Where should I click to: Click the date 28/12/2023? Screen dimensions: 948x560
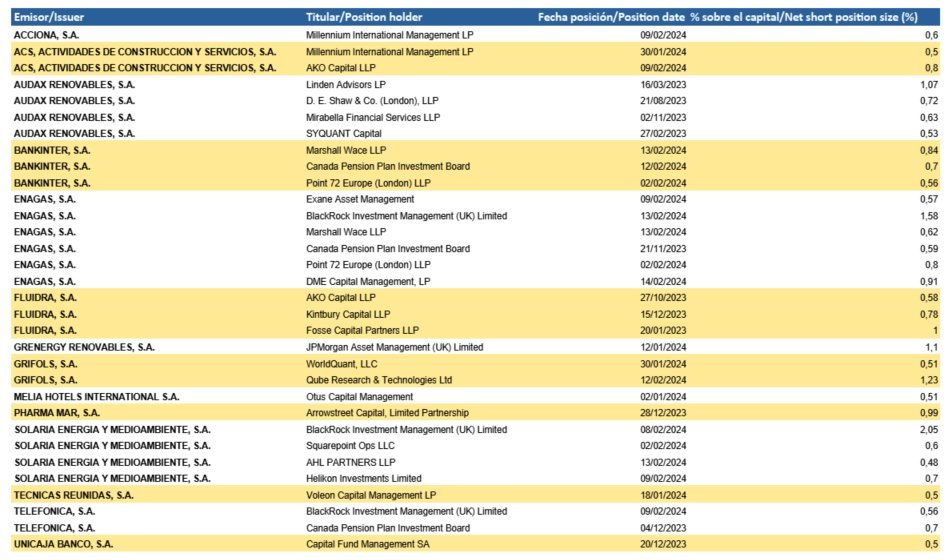tap(663, 412)
